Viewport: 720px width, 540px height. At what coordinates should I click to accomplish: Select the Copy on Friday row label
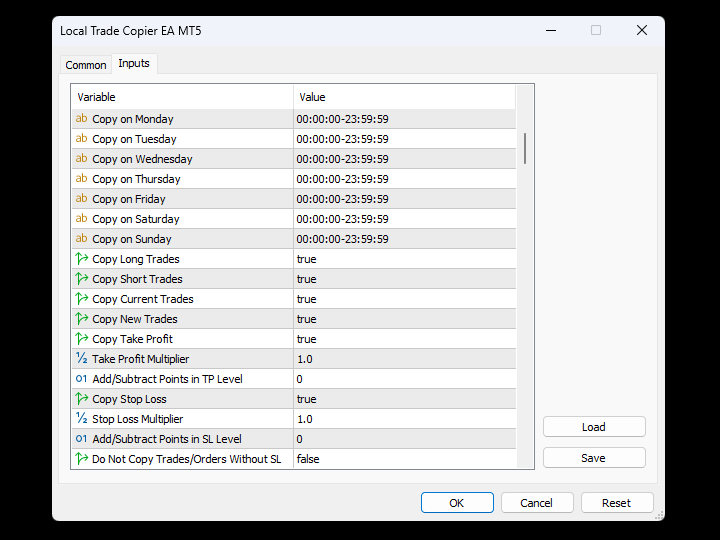(129, 199)
